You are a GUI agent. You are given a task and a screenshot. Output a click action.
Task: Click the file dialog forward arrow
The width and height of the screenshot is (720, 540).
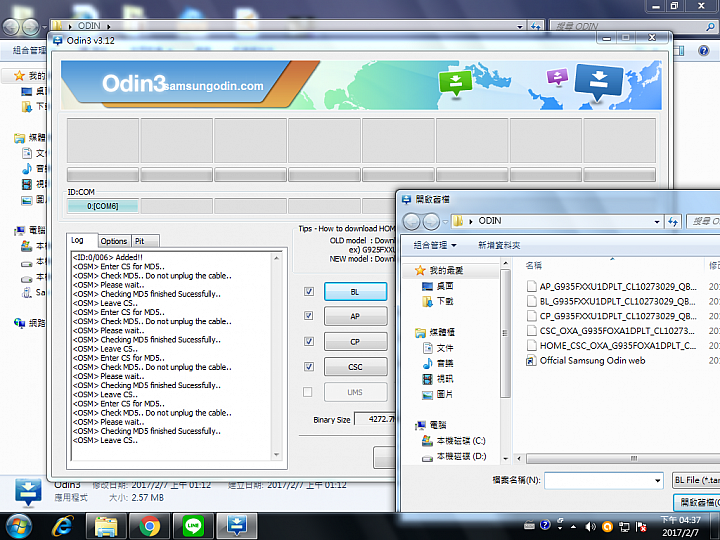tap(431, 222)
